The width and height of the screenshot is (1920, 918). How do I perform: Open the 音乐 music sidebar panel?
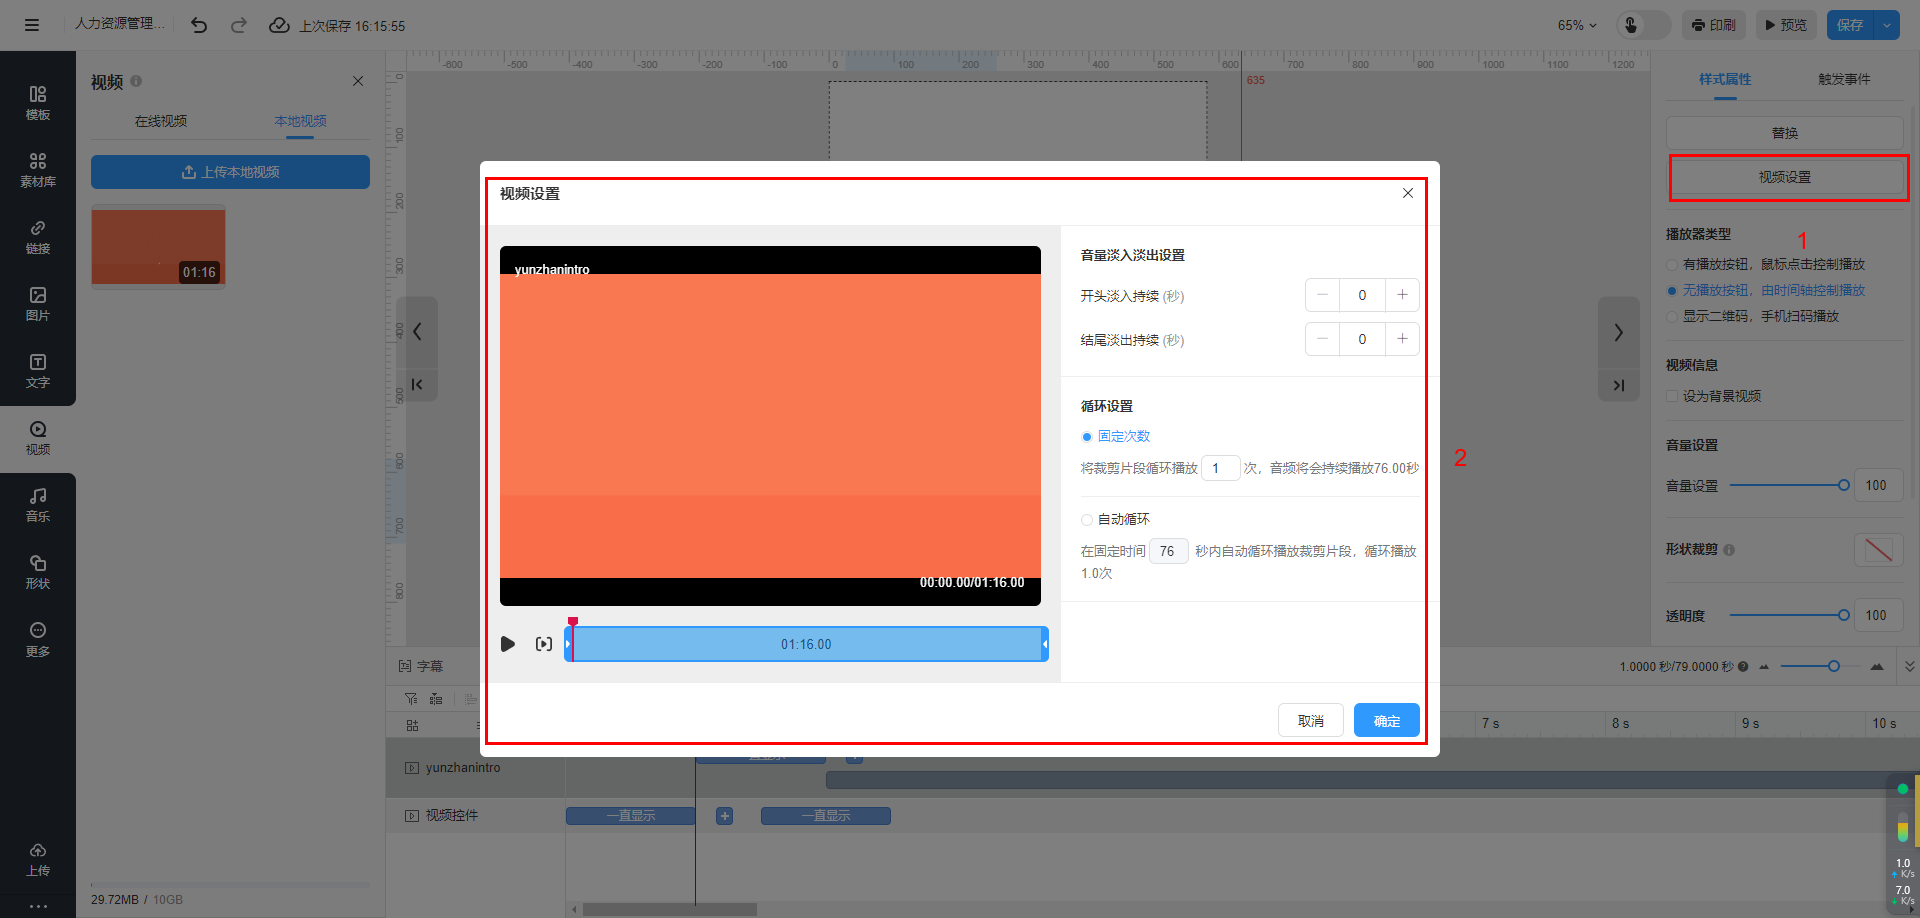click(x=38, y=504)
